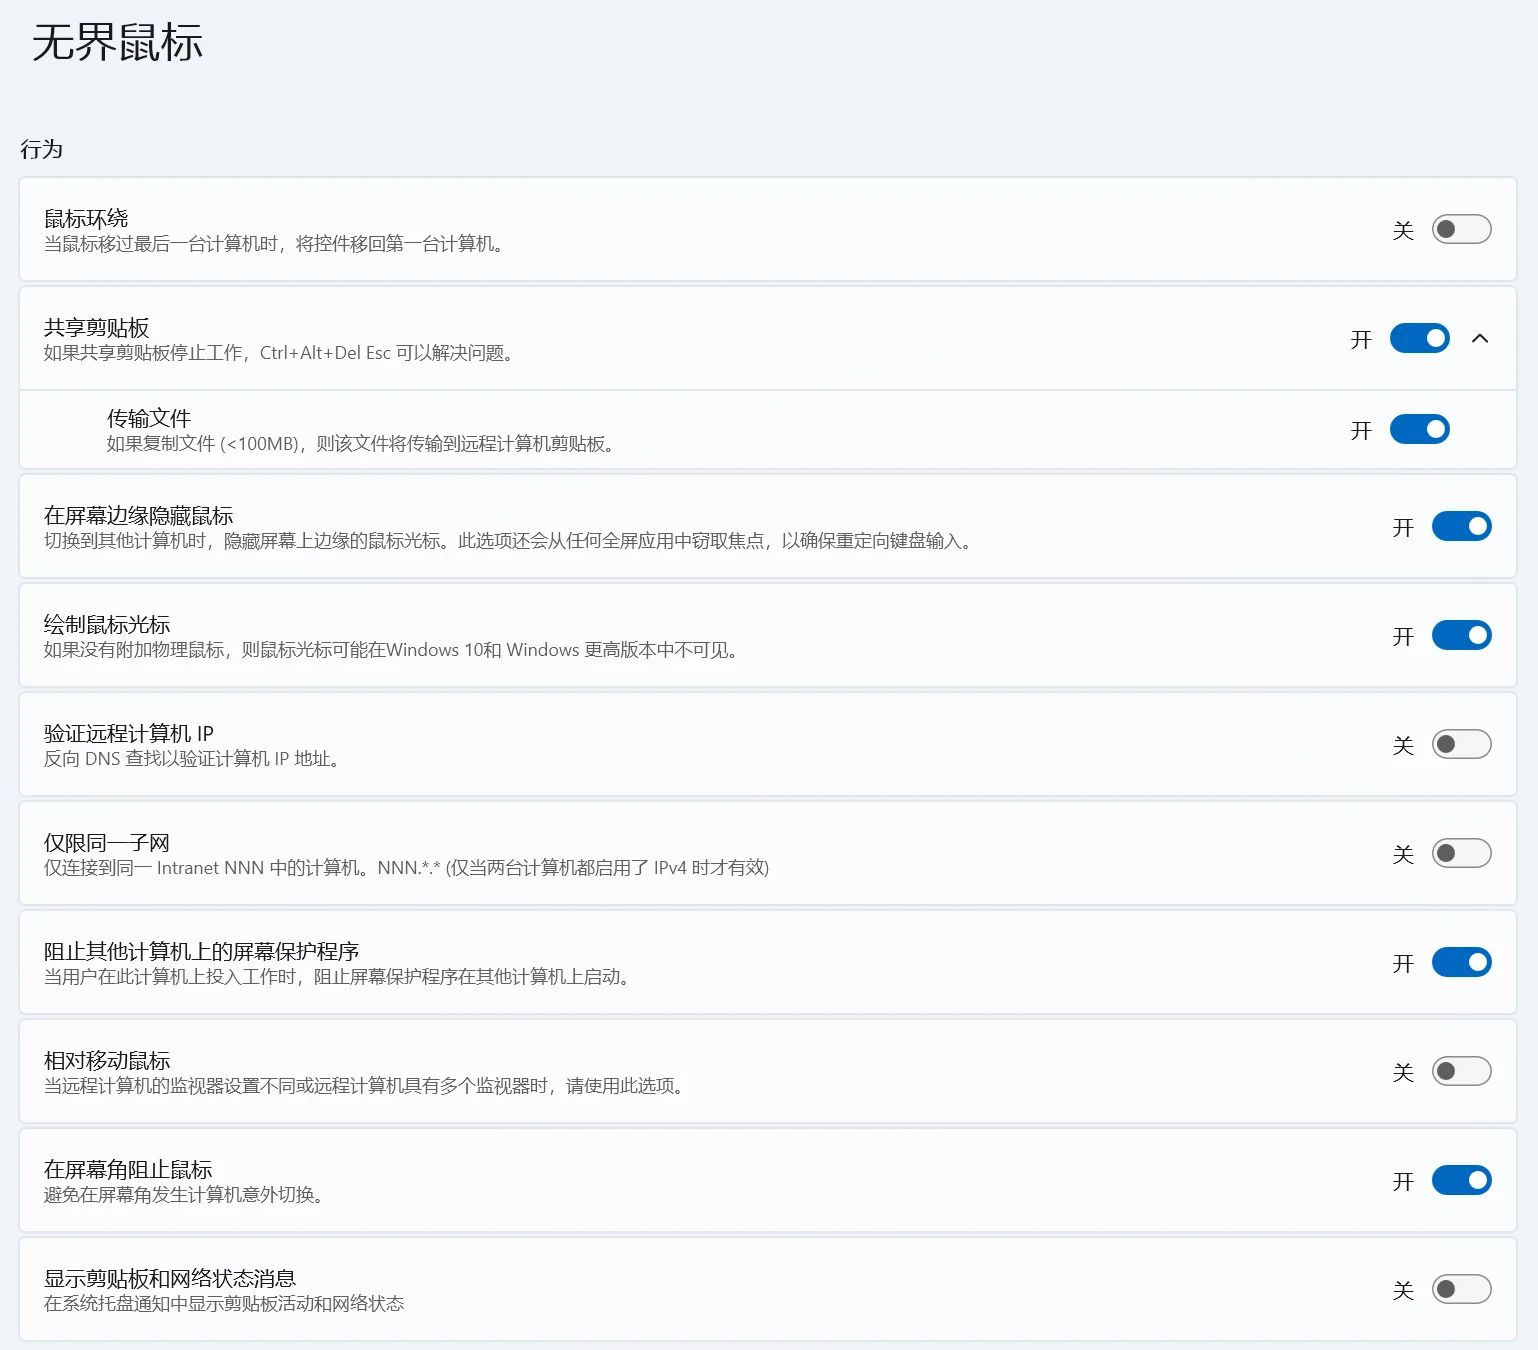Enable 显示剪贴板和网络状态消息 toggle
The height and width of the screenshot is (1350, 1538).
click(x=1461, y=1289)
